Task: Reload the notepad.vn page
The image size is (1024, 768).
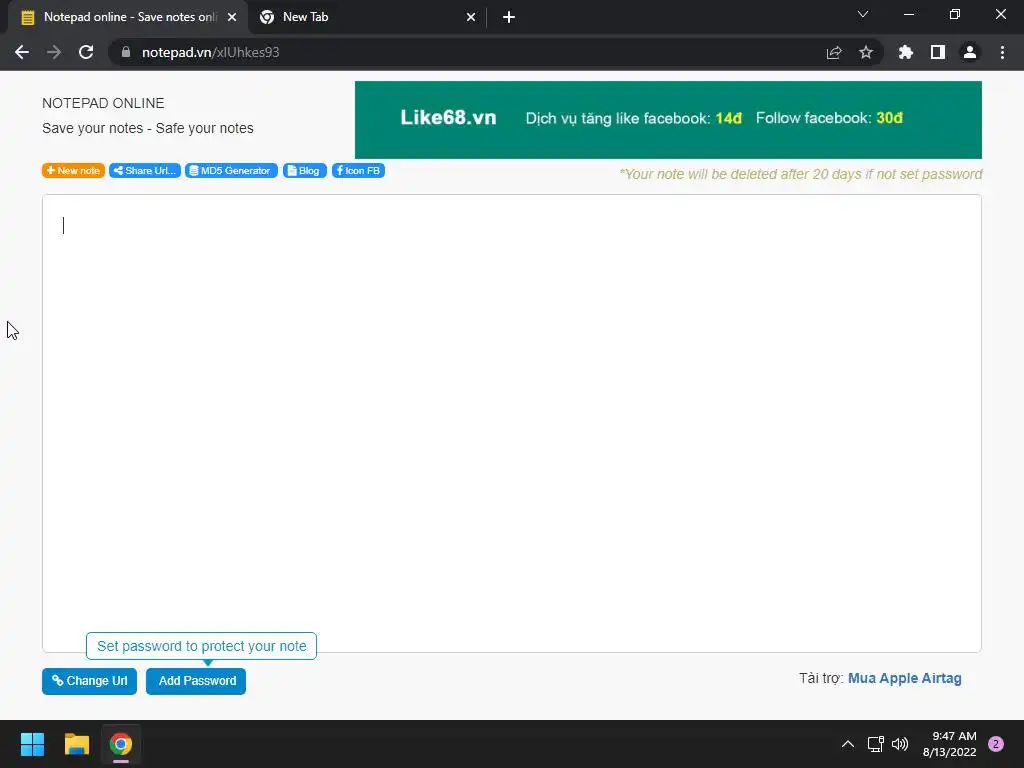Action: tap(86, 52)
